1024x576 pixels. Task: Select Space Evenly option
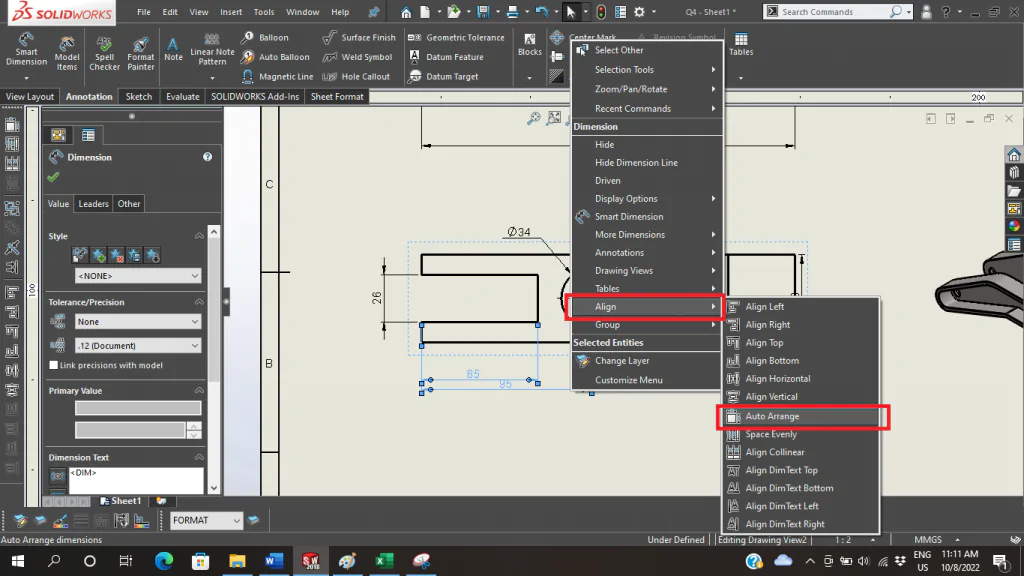tap(802, 434)
